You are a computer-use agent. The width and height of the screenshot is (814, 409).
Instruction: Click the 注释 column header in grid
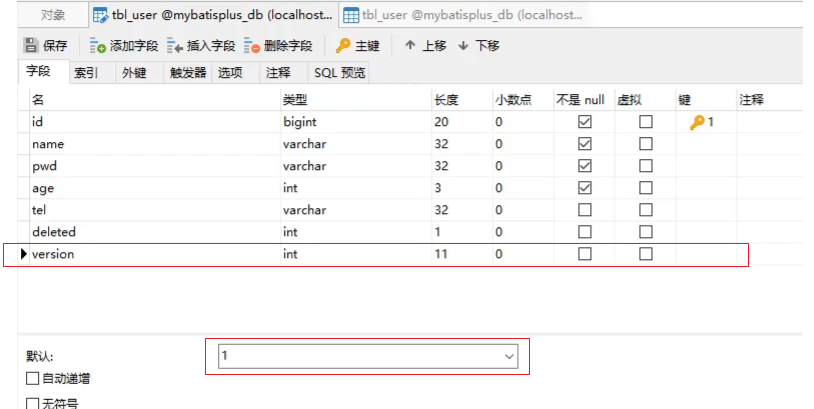tap(770, 100)
